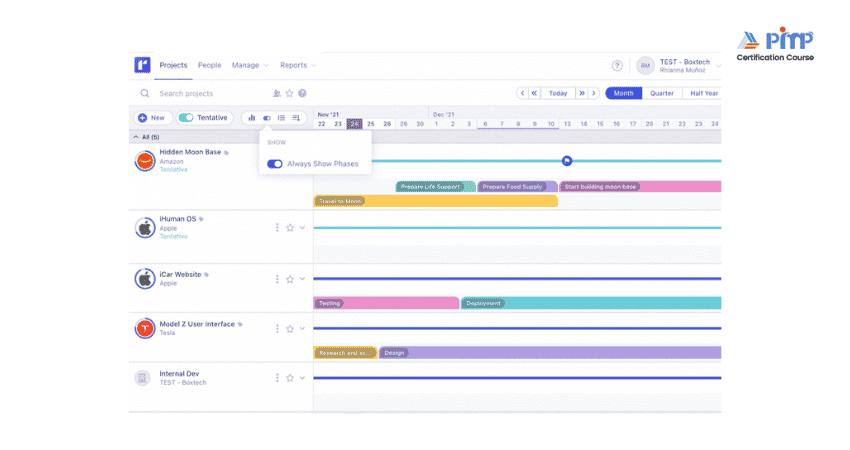Toggle the Tentative switch
The image size is (850, 450).
tap(186, 118)
